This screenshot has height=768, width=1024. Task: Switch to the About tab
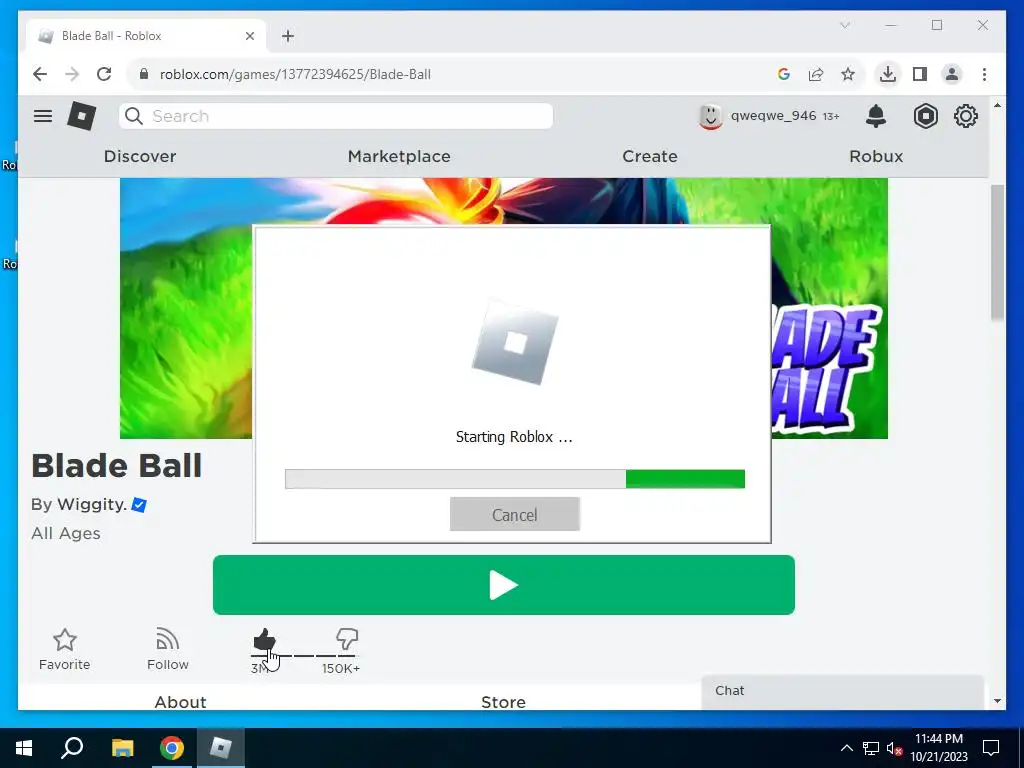coord(180,702)
